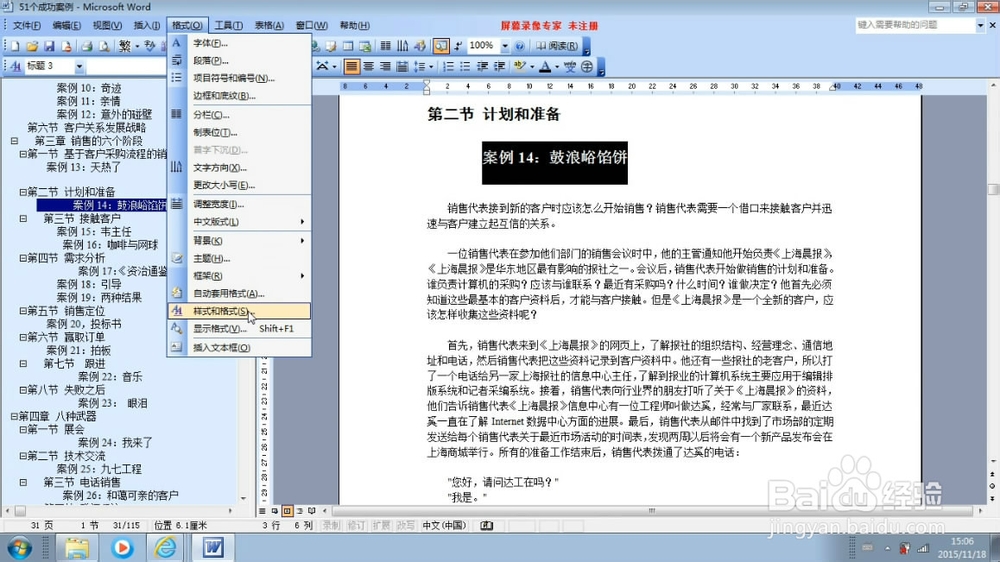Viewport: 1000px width, 562px height.
Task: Toggle right text alignment
Action: tap(385, 66)
